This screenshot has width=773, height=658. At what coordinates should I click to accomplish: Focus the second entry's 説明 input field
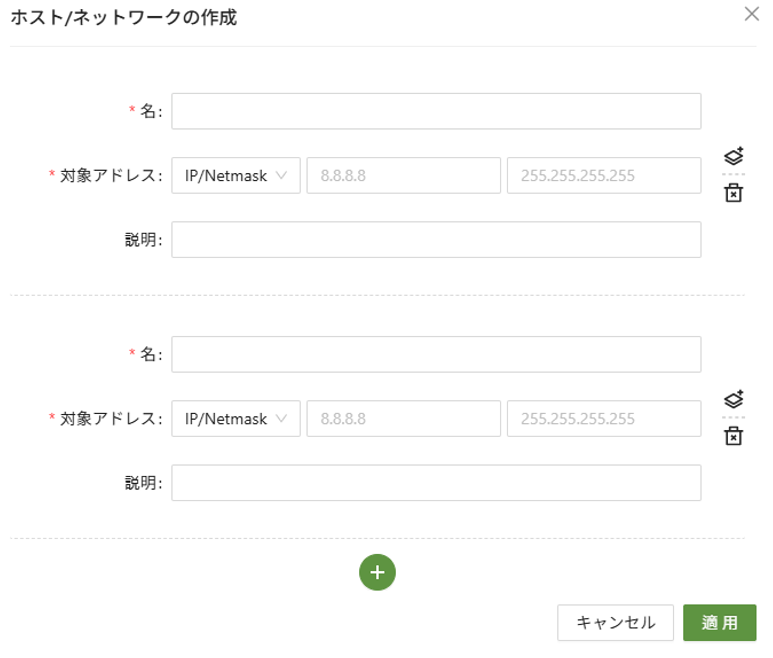point(436,483)
